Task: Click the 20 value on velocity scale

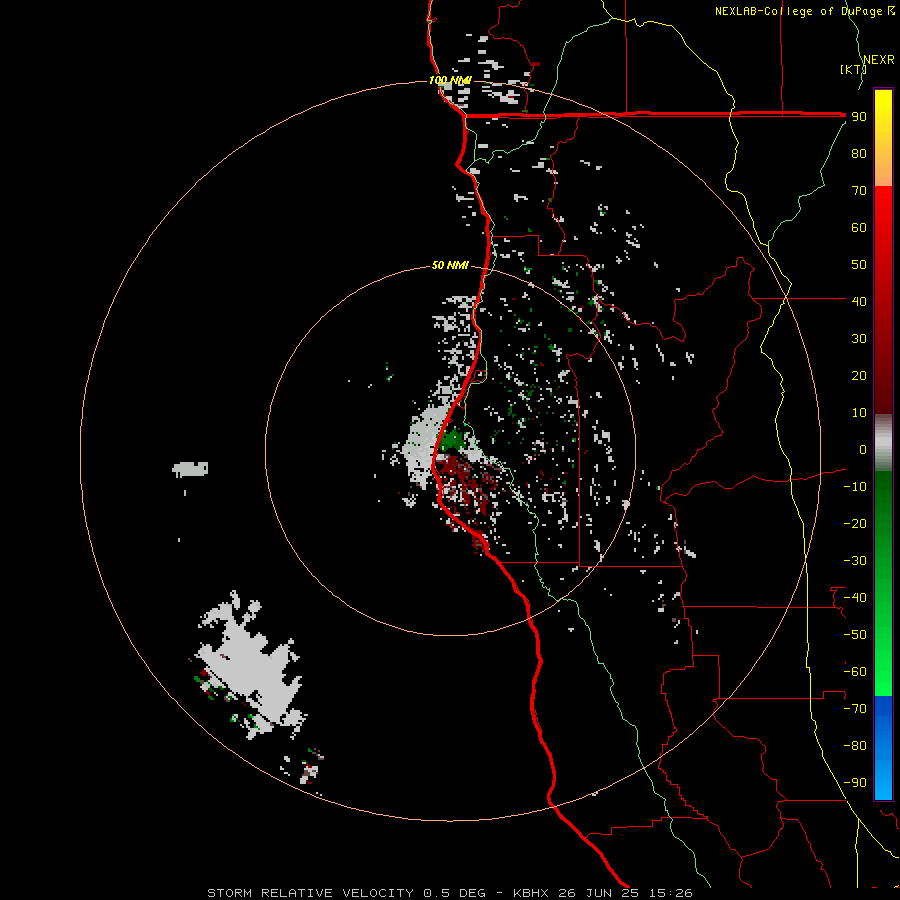Action: click(x=859, y=375)
